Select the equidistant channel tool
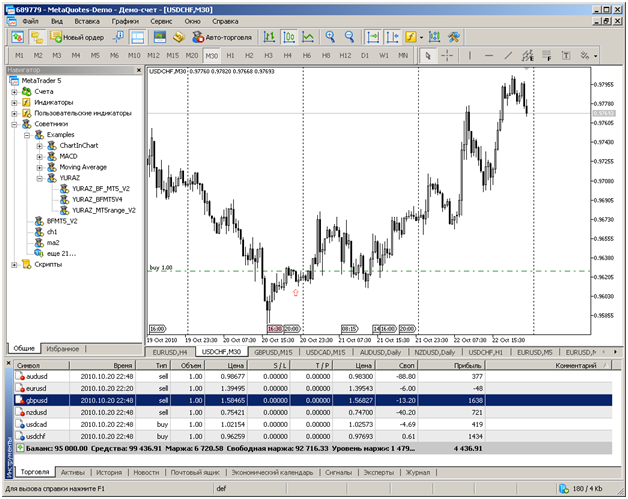The image size is (628, 499). tap(527, 56)
